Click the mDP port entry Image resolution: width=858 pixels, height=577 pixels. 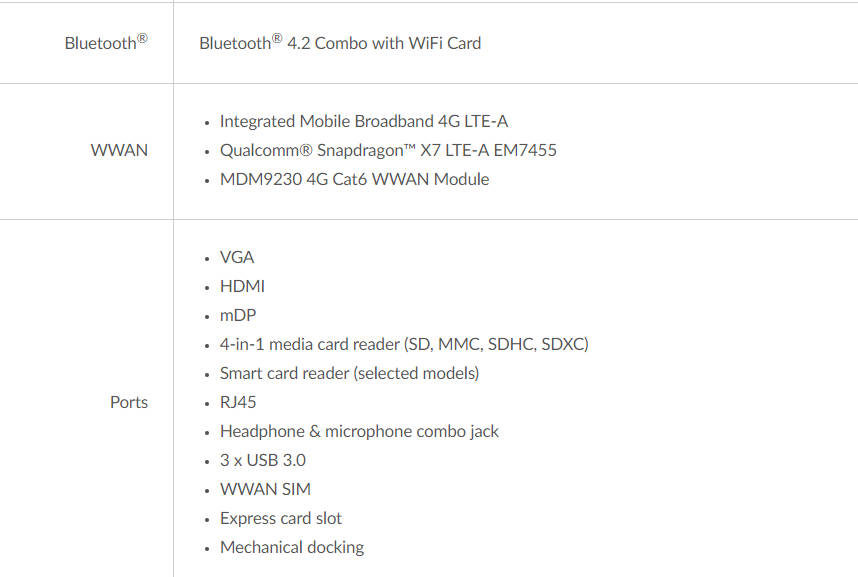coord(238,315)
